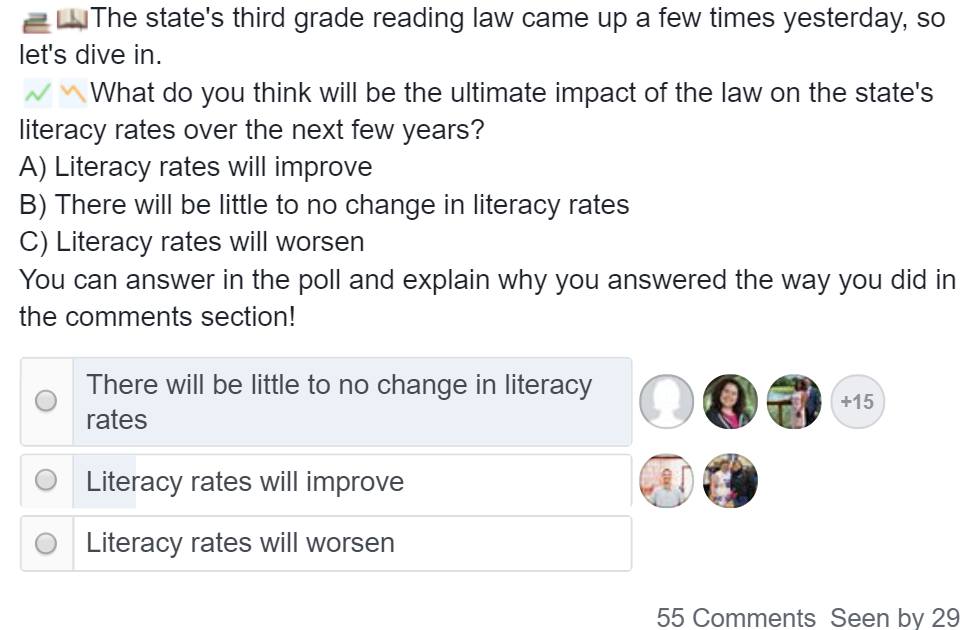The width and height of the screenshot is (977, 630).
Task: Open the 55 Comments link
Action: 736,618
